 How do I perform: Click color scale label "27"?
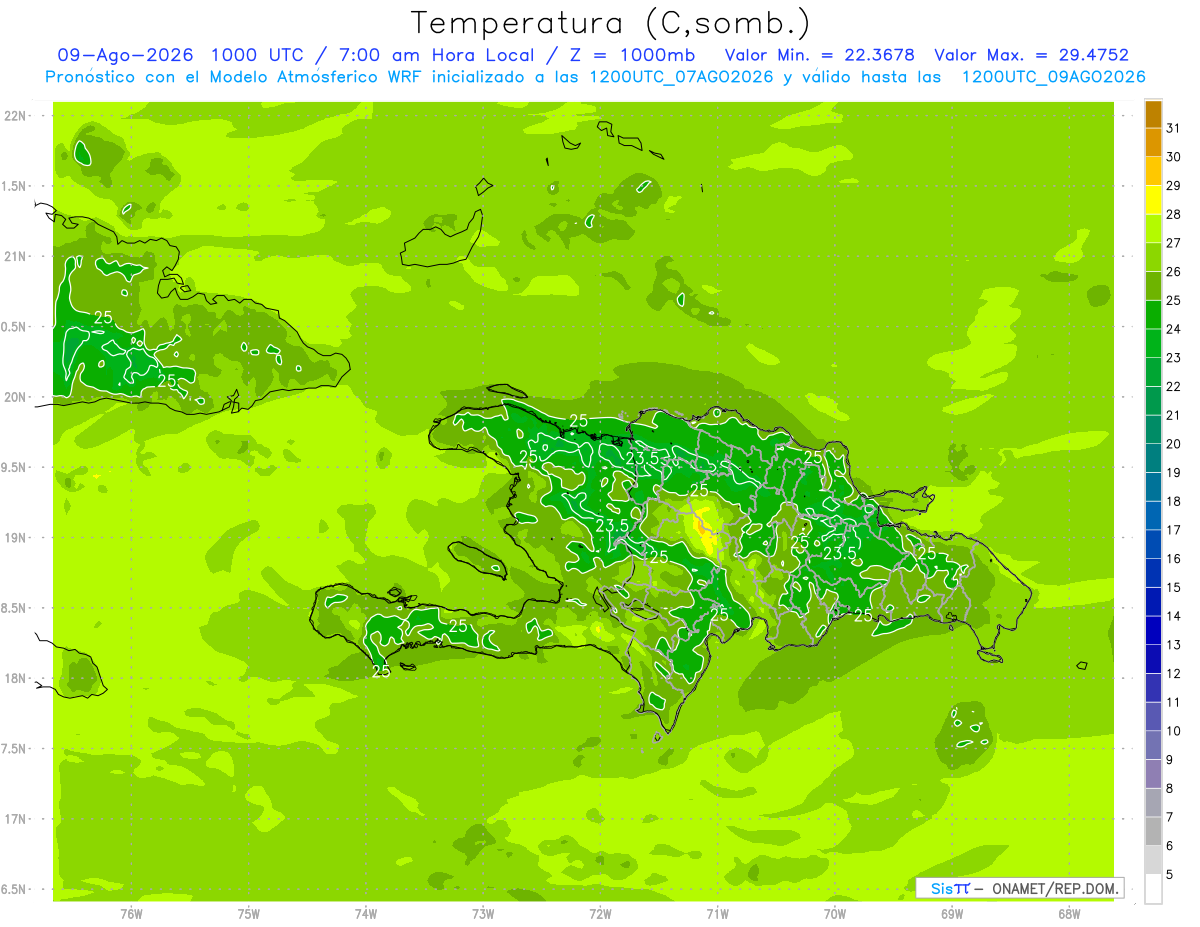pos(1173,242)
